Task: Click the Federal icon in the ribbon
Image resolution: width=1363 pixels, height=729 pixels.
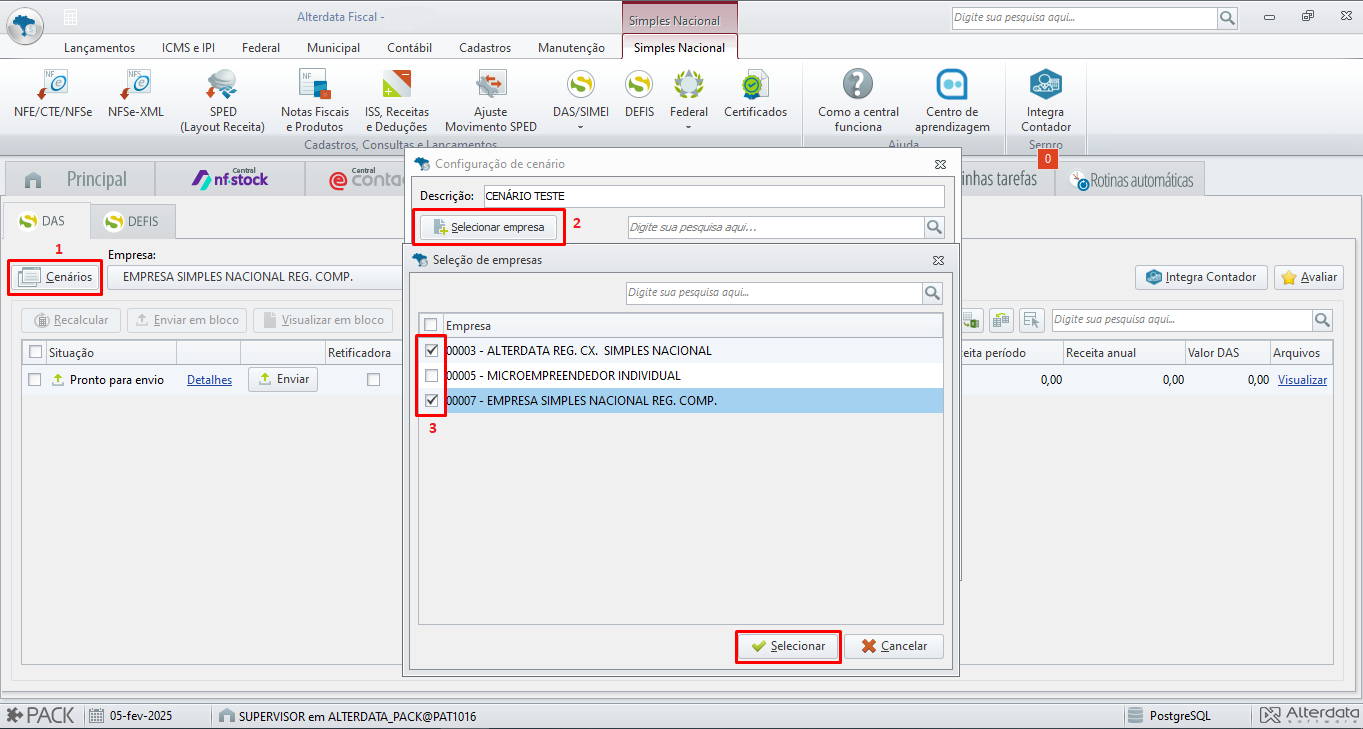Action: click(688, 84)
